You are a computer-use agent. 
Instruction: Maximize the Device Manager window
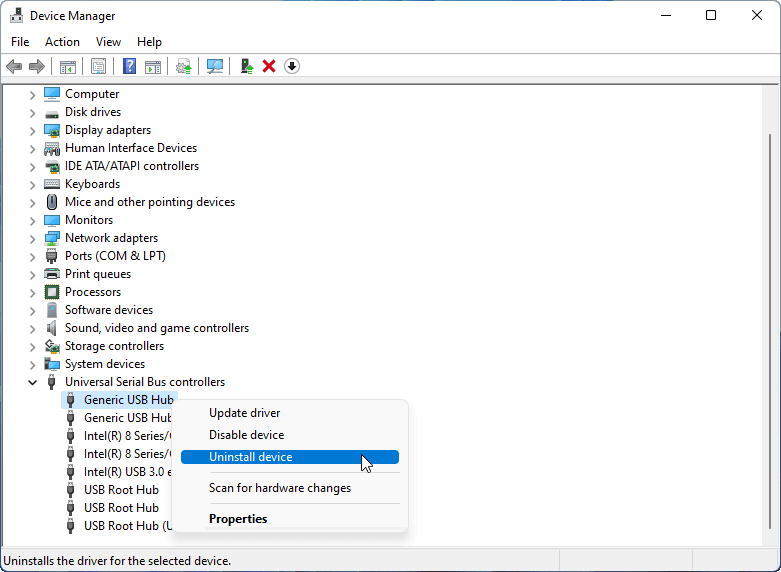point(711,15)
